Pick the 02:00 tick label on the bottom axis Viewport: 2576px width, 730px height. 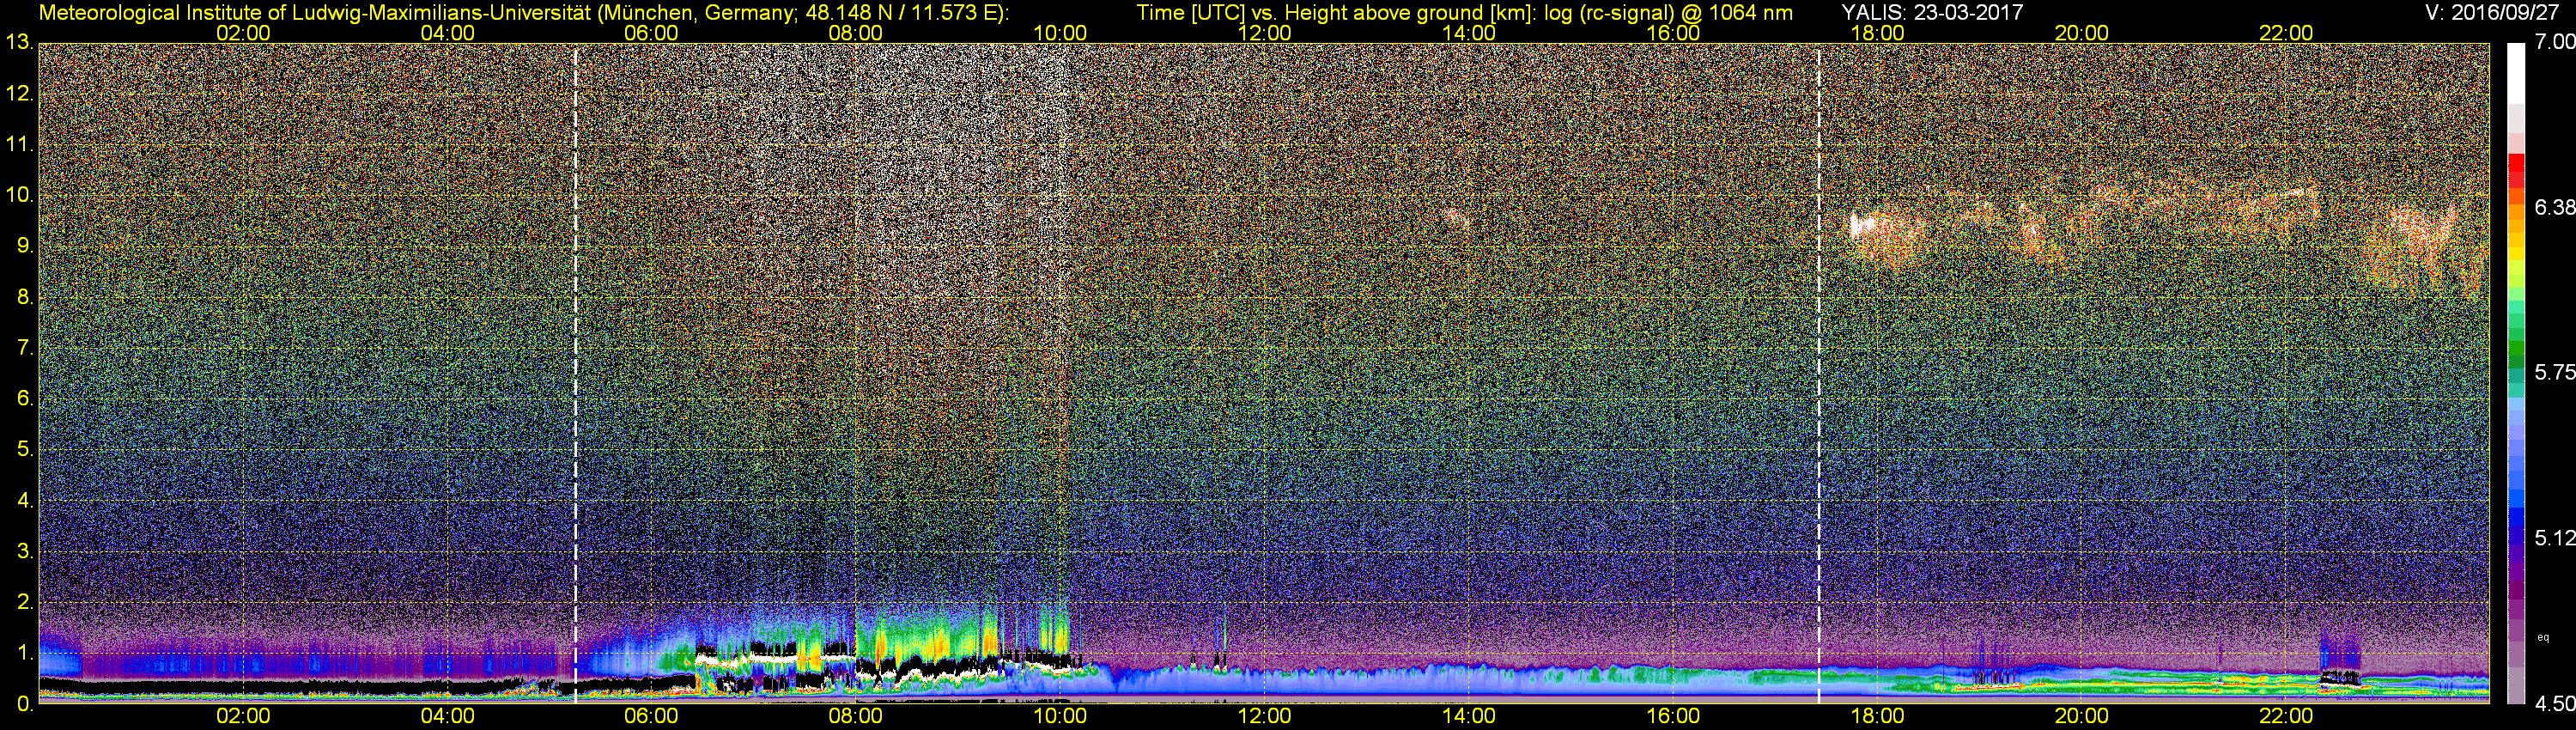[x=243, y=717]
